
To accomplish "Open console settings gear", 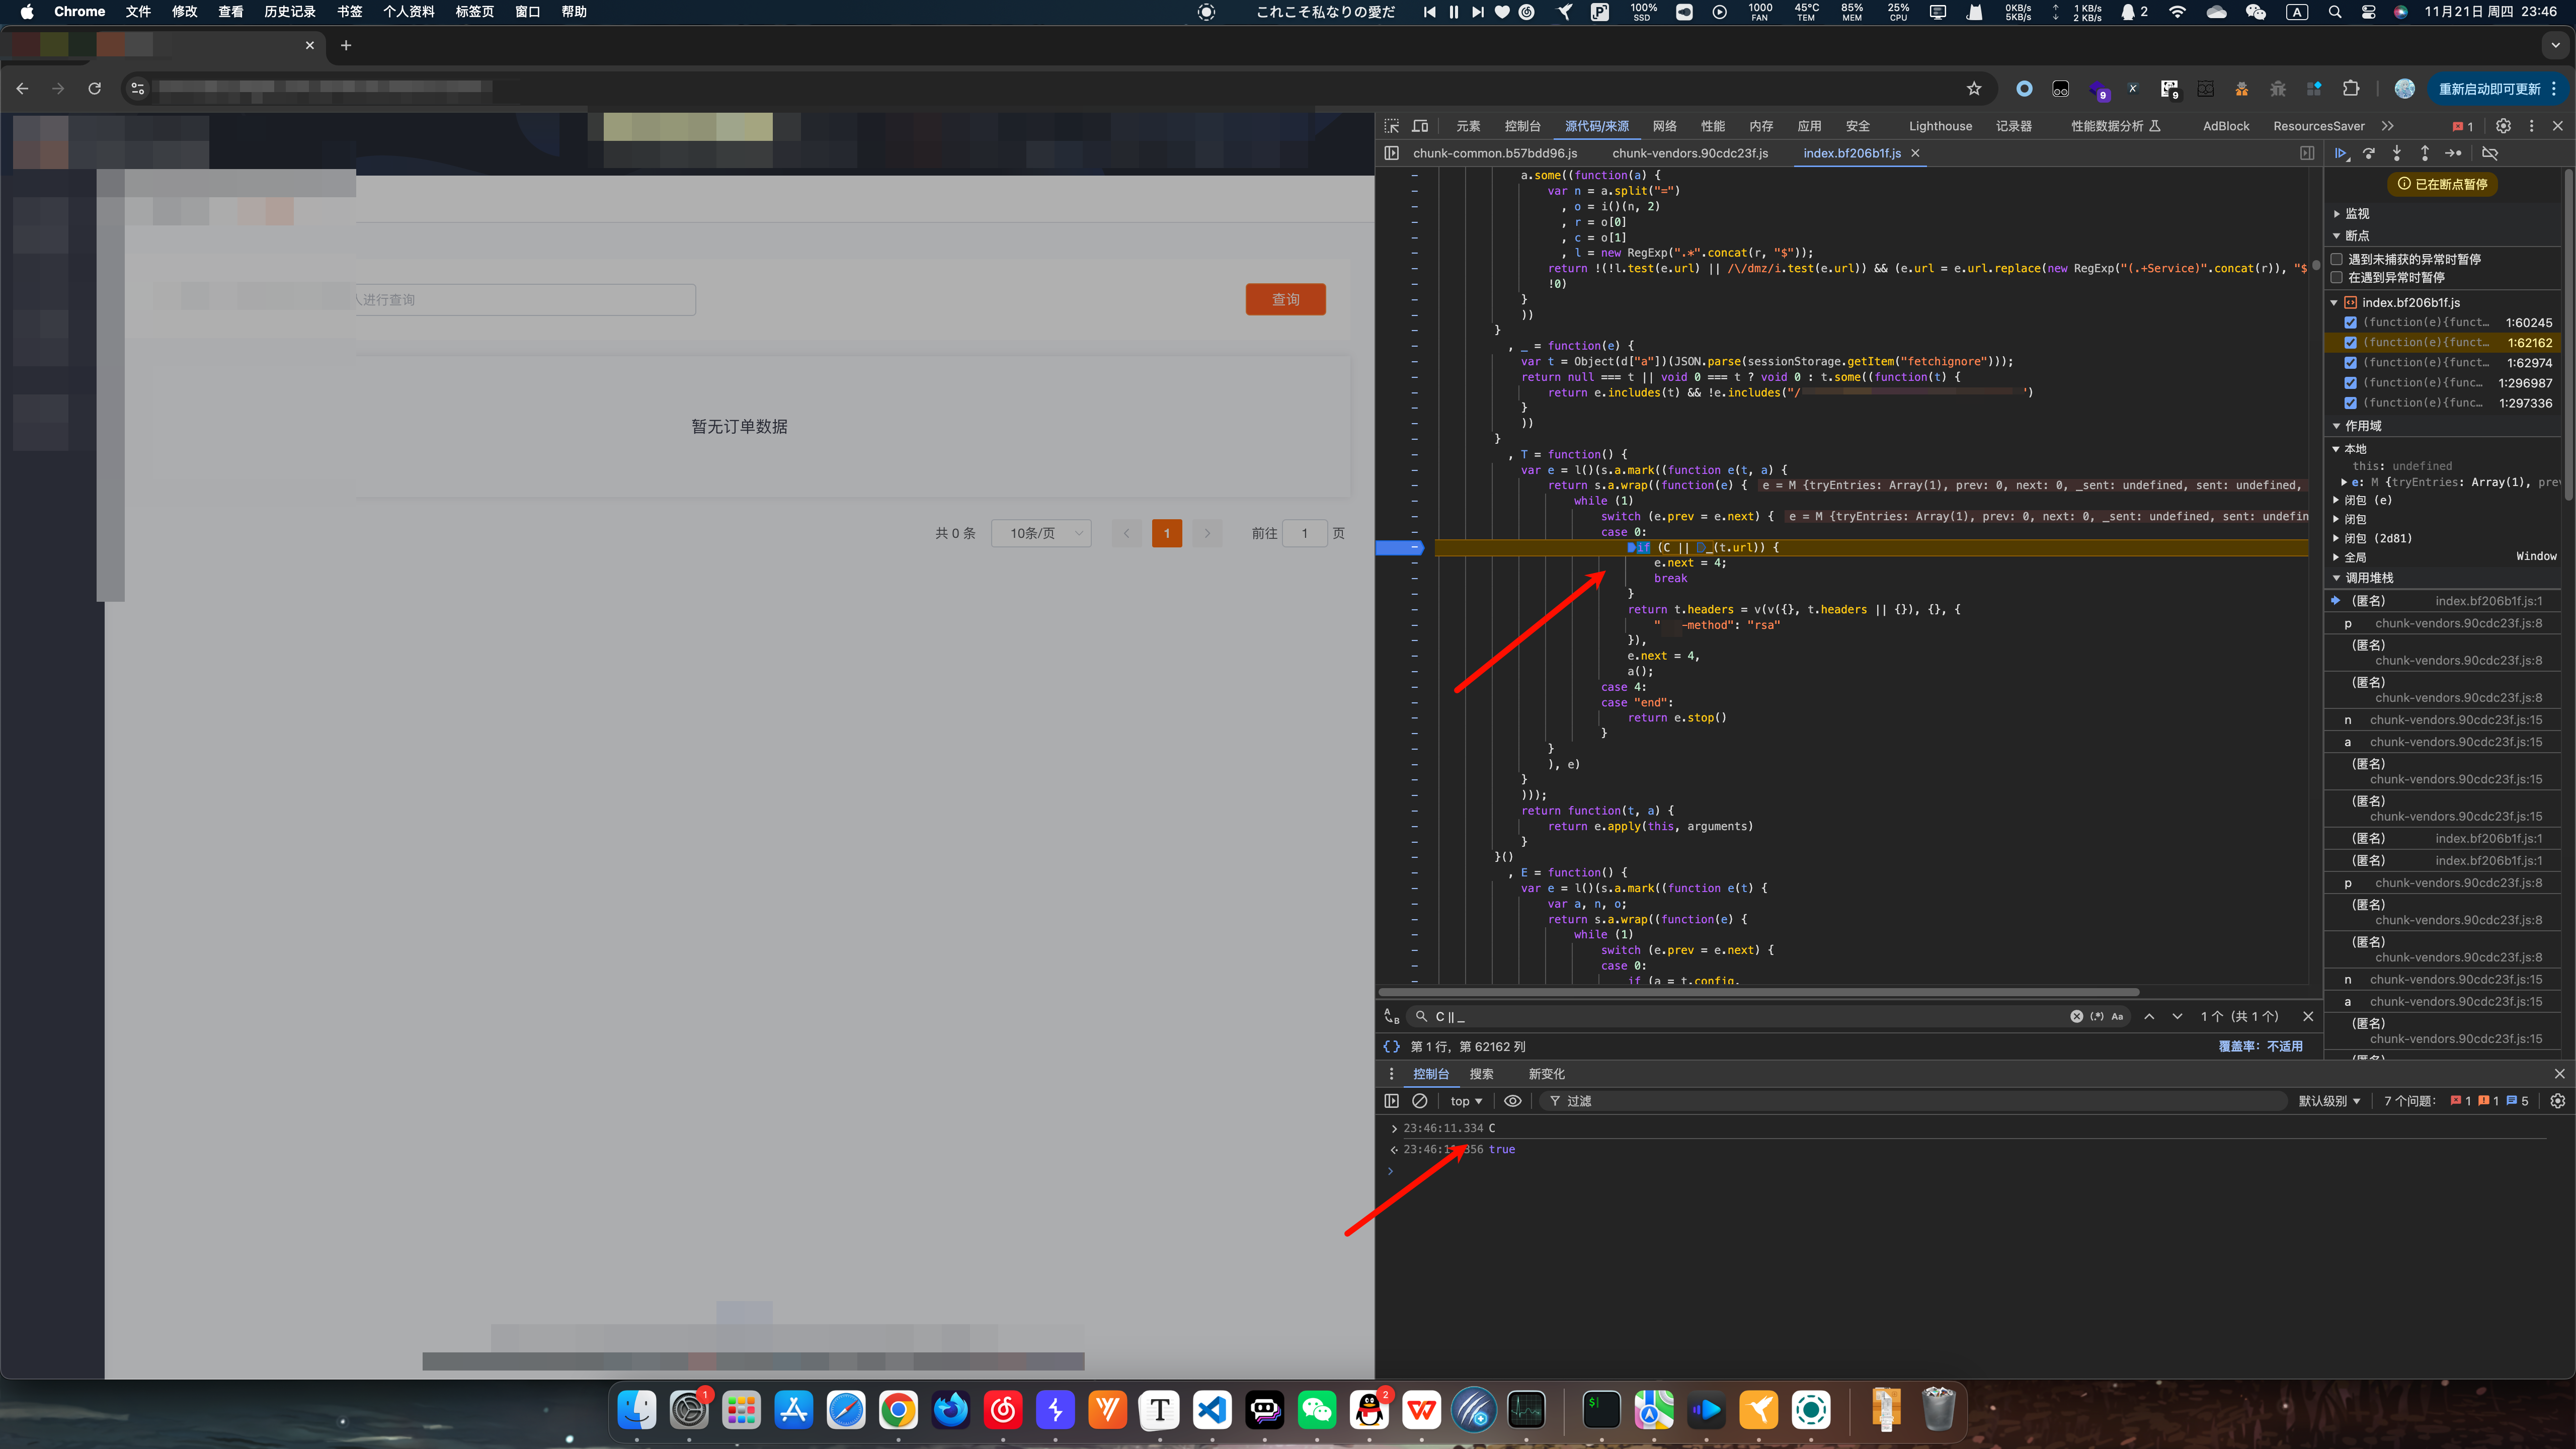I will click(x=2558, y=1101).
